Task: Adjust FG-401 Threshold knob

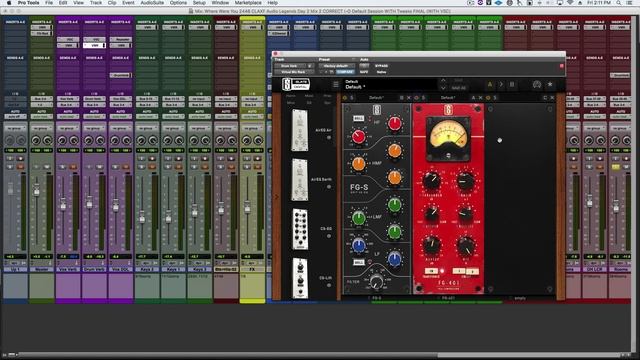Action: point(431,180)
